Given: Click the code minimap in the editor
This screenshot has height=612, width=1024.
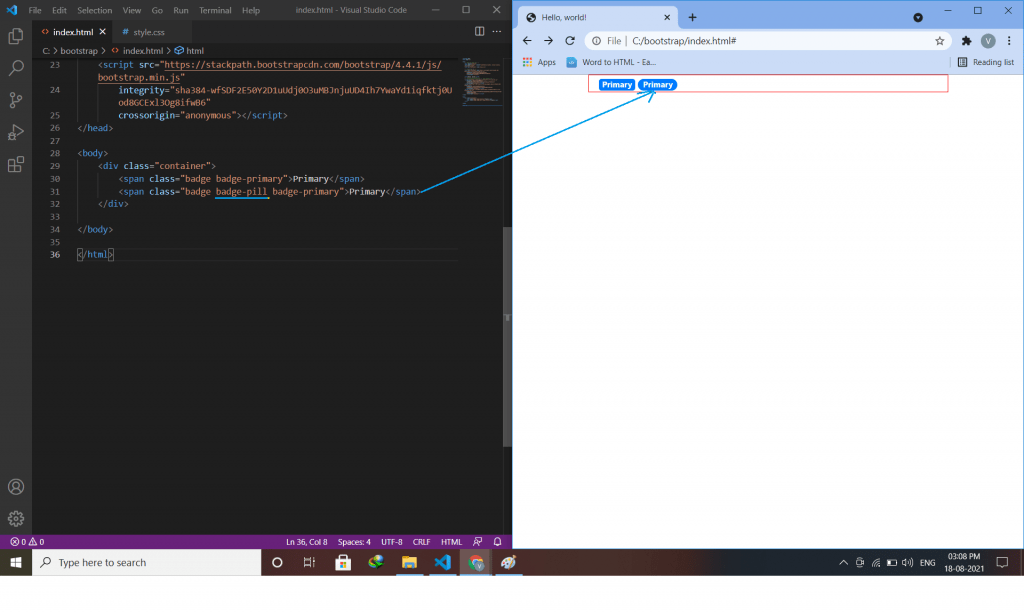Looking at the screenshot, I should 482,82.
